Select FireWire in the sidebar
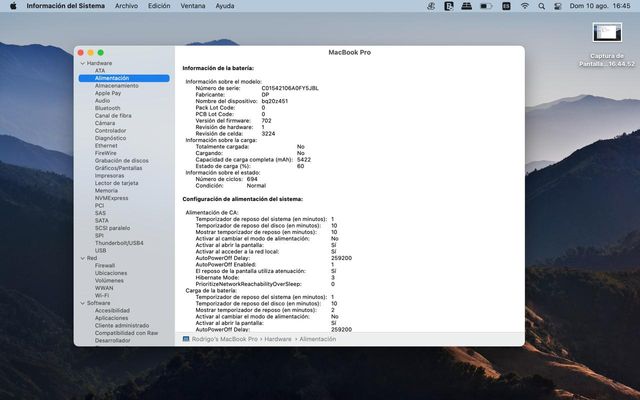Viewport: 640px width, 400px height. coord(105,153)
